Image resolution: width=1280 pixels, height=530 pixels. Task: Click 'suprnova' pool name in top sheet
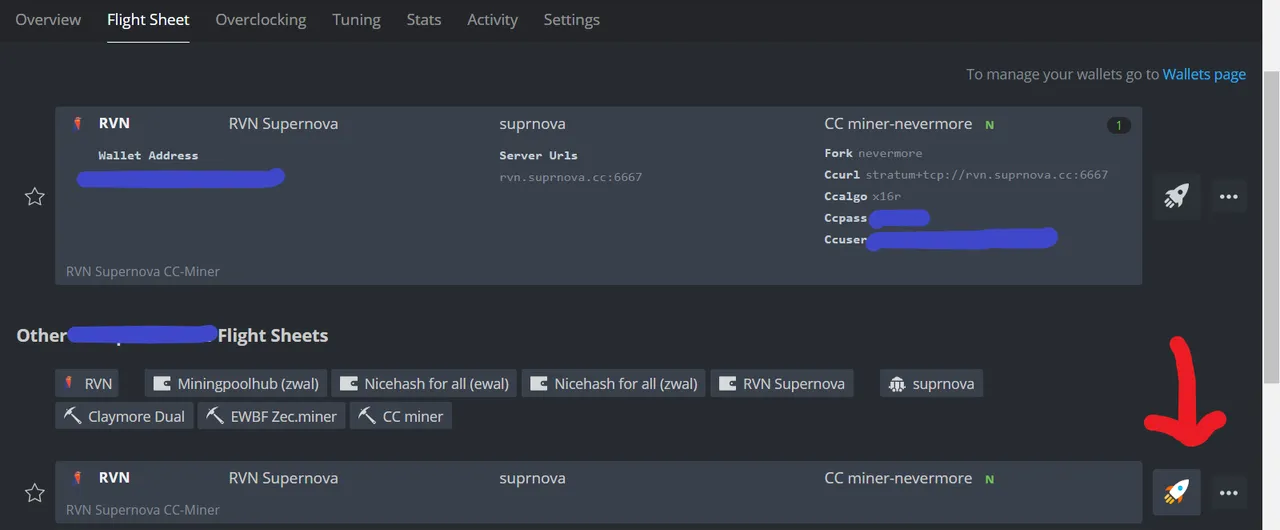532,124
